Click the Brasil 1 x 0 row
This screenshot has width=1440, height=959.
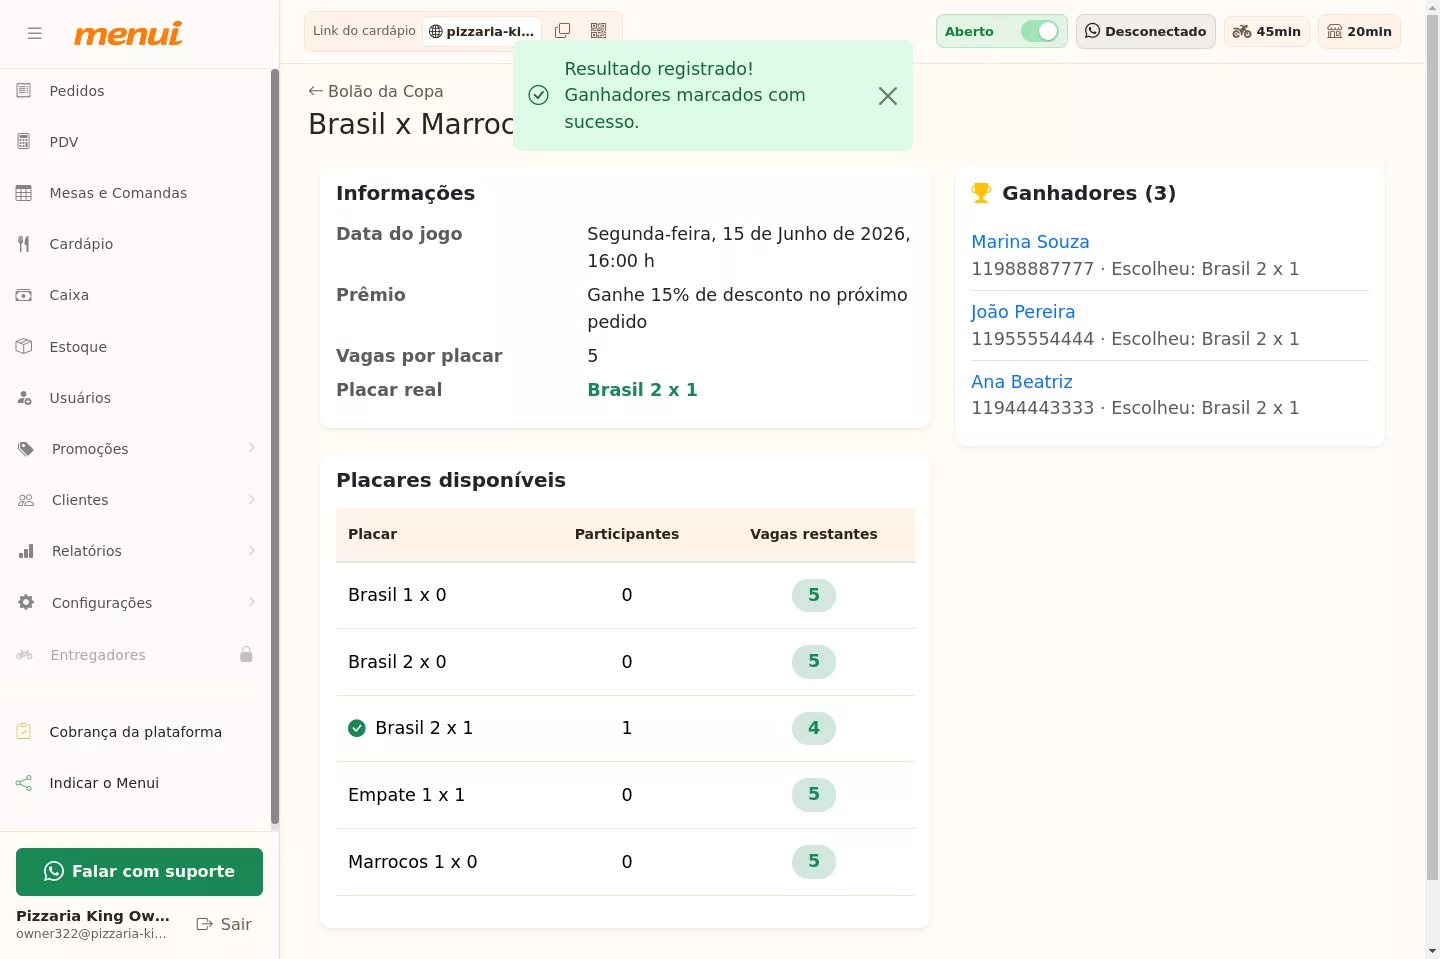[x=625, y=595]
